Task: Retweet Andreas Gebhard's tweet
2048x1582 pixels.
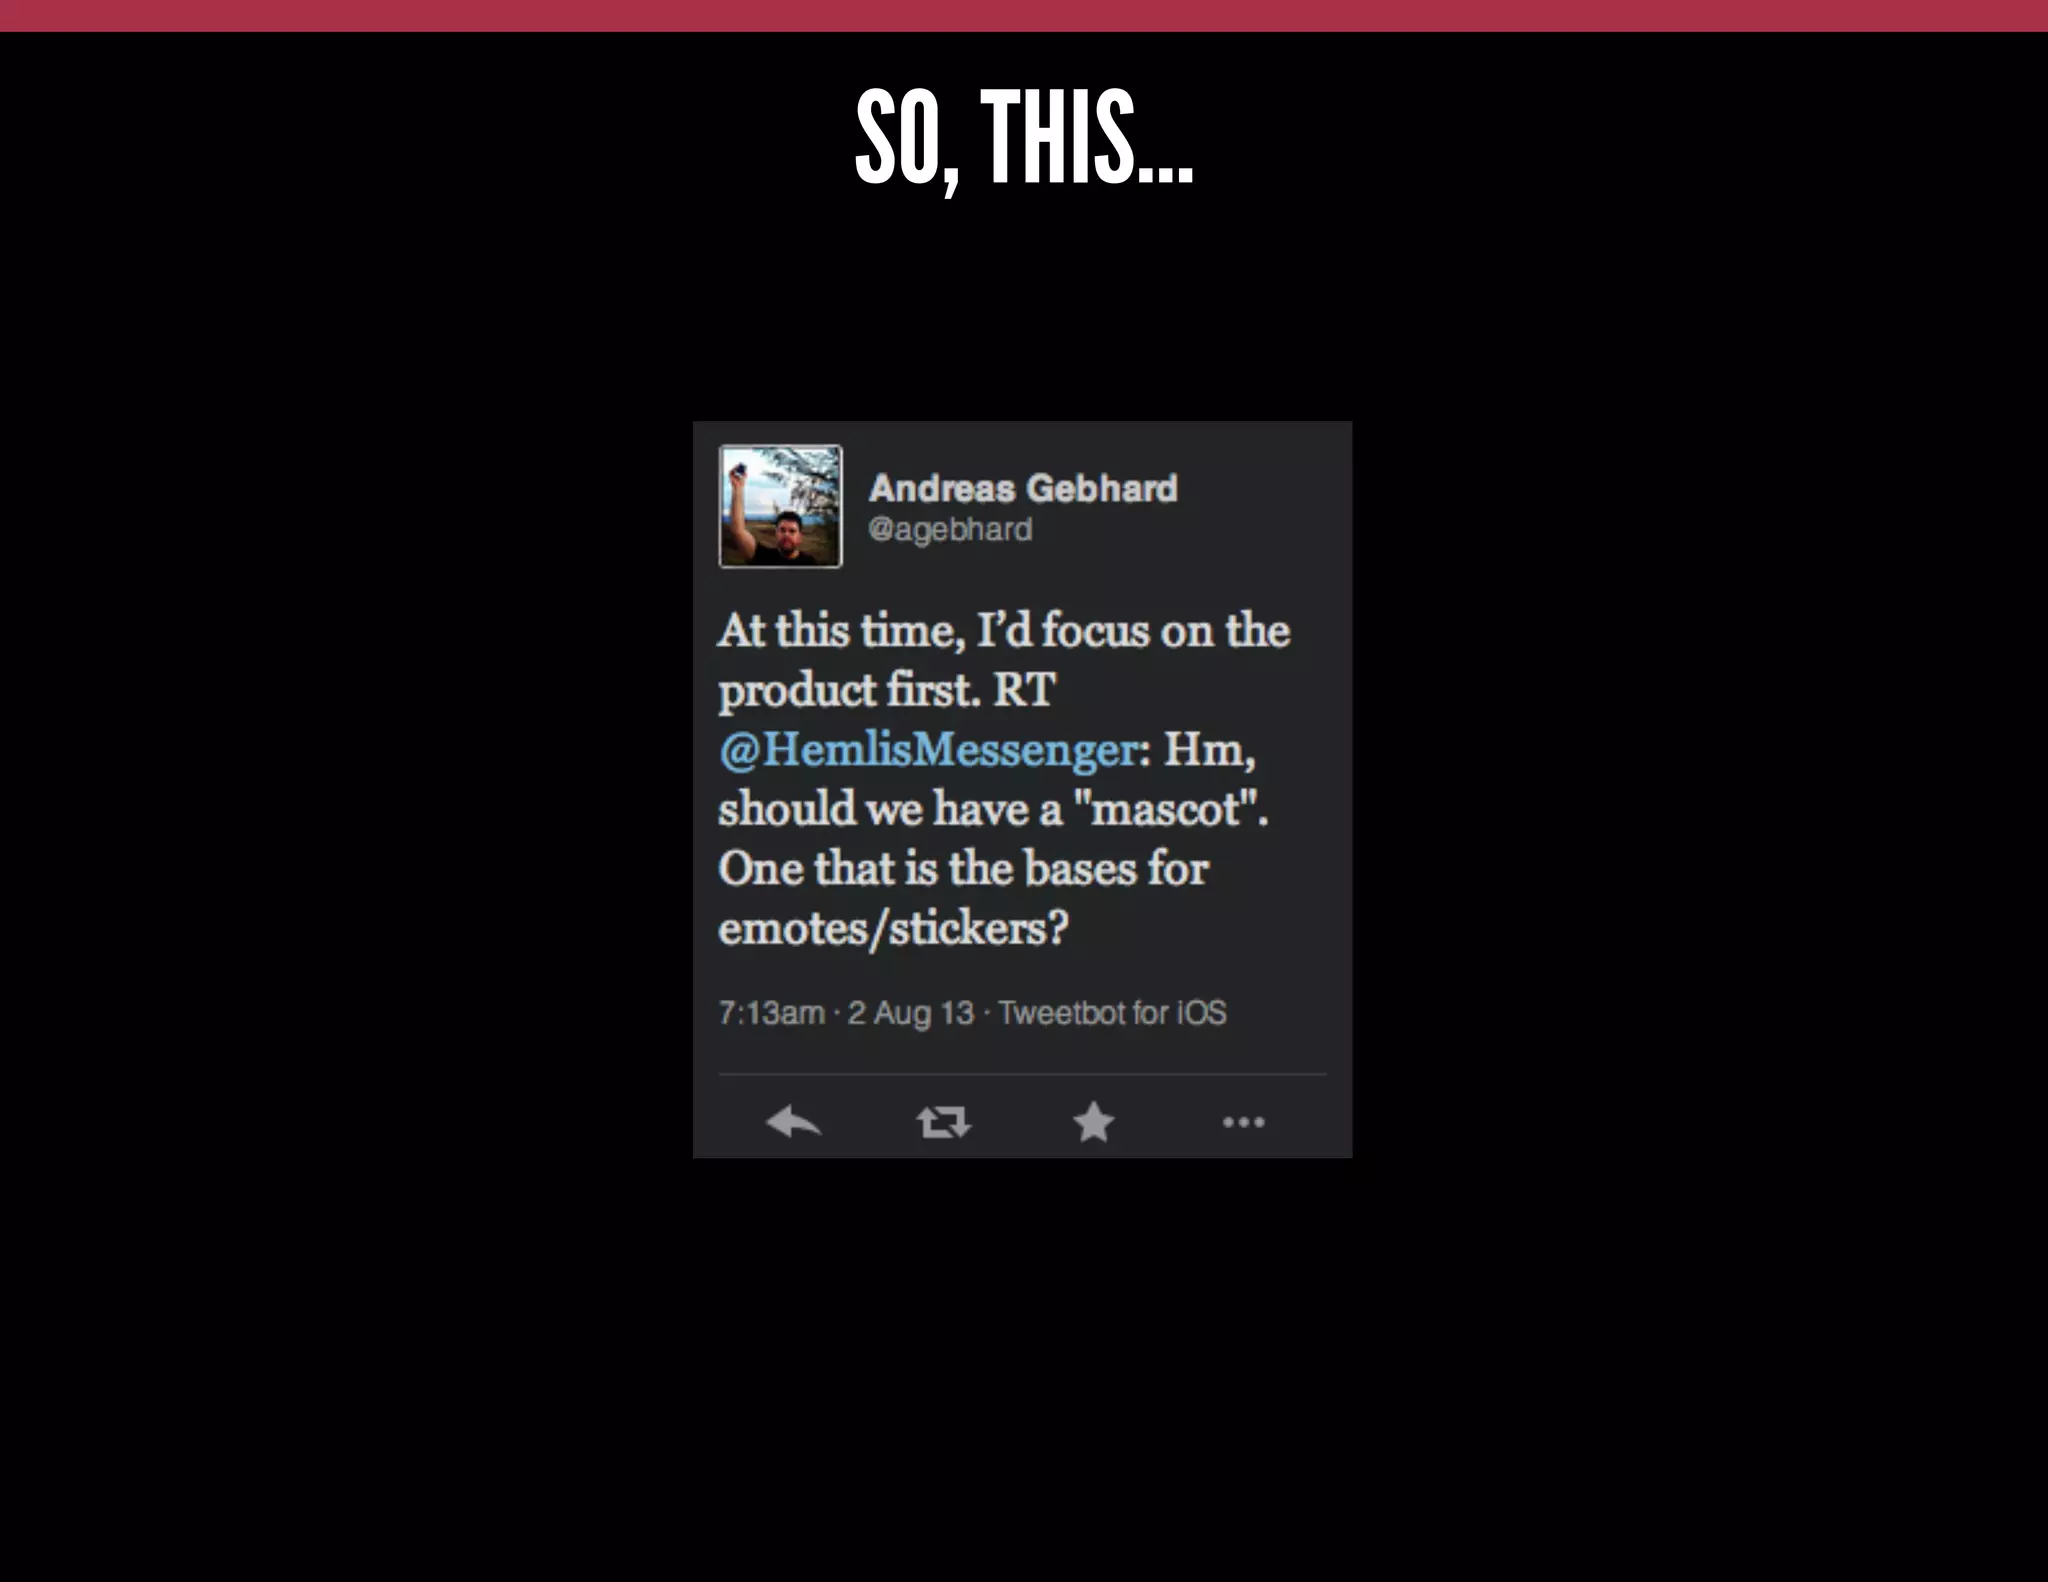Action: pos(943,1122)
